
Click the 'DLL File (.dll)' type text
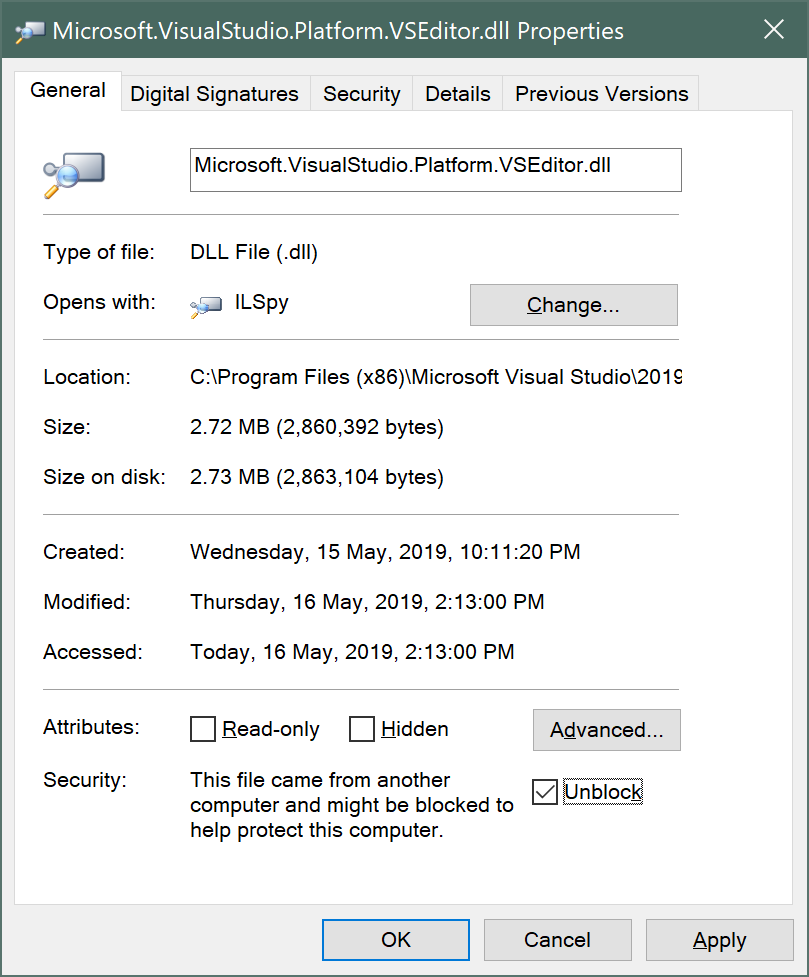tap(254, 252)
